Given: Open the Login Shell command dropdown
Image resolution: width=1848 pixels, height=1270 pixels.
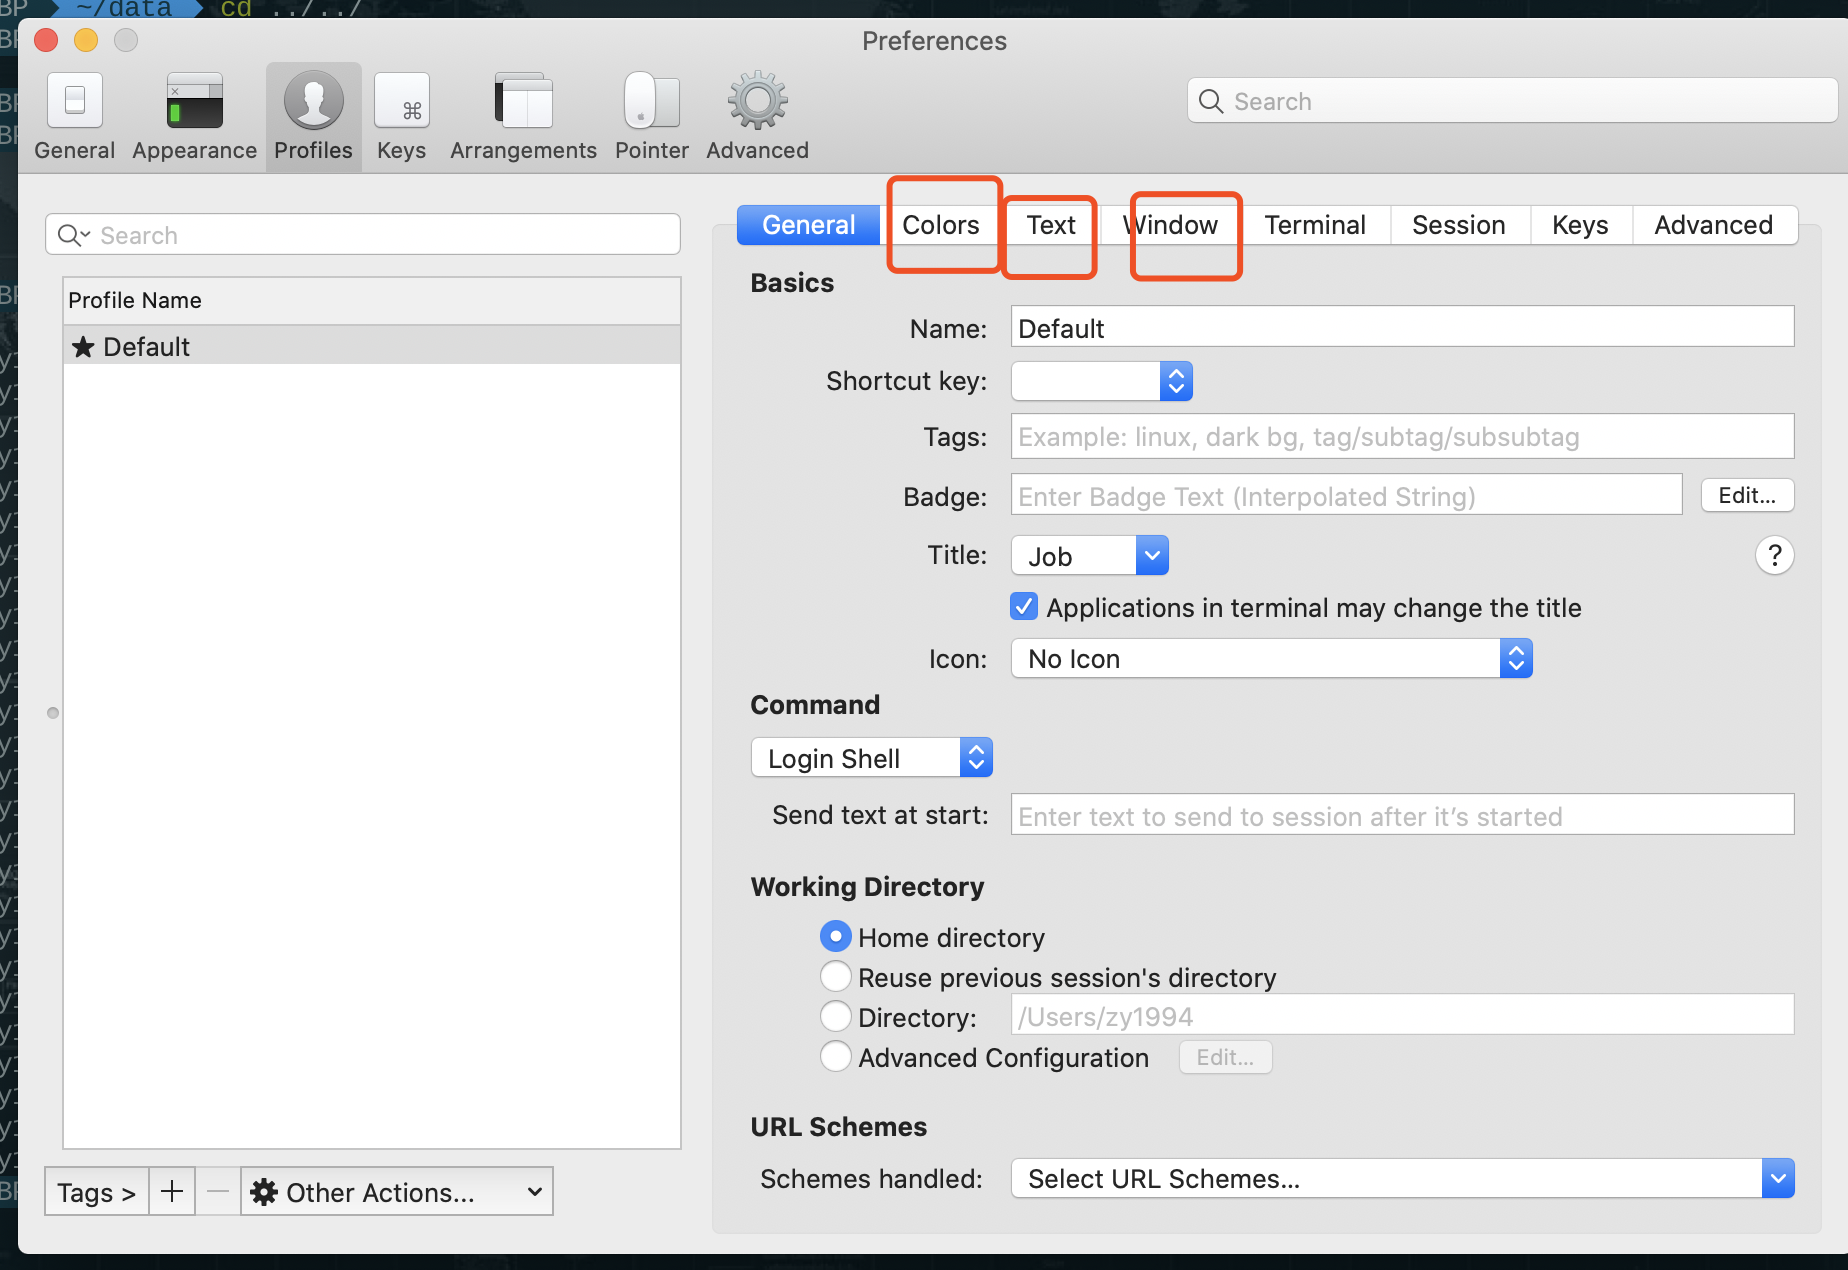Looking at the screenshot, I should pyautogui.click(x=871, y=758).
